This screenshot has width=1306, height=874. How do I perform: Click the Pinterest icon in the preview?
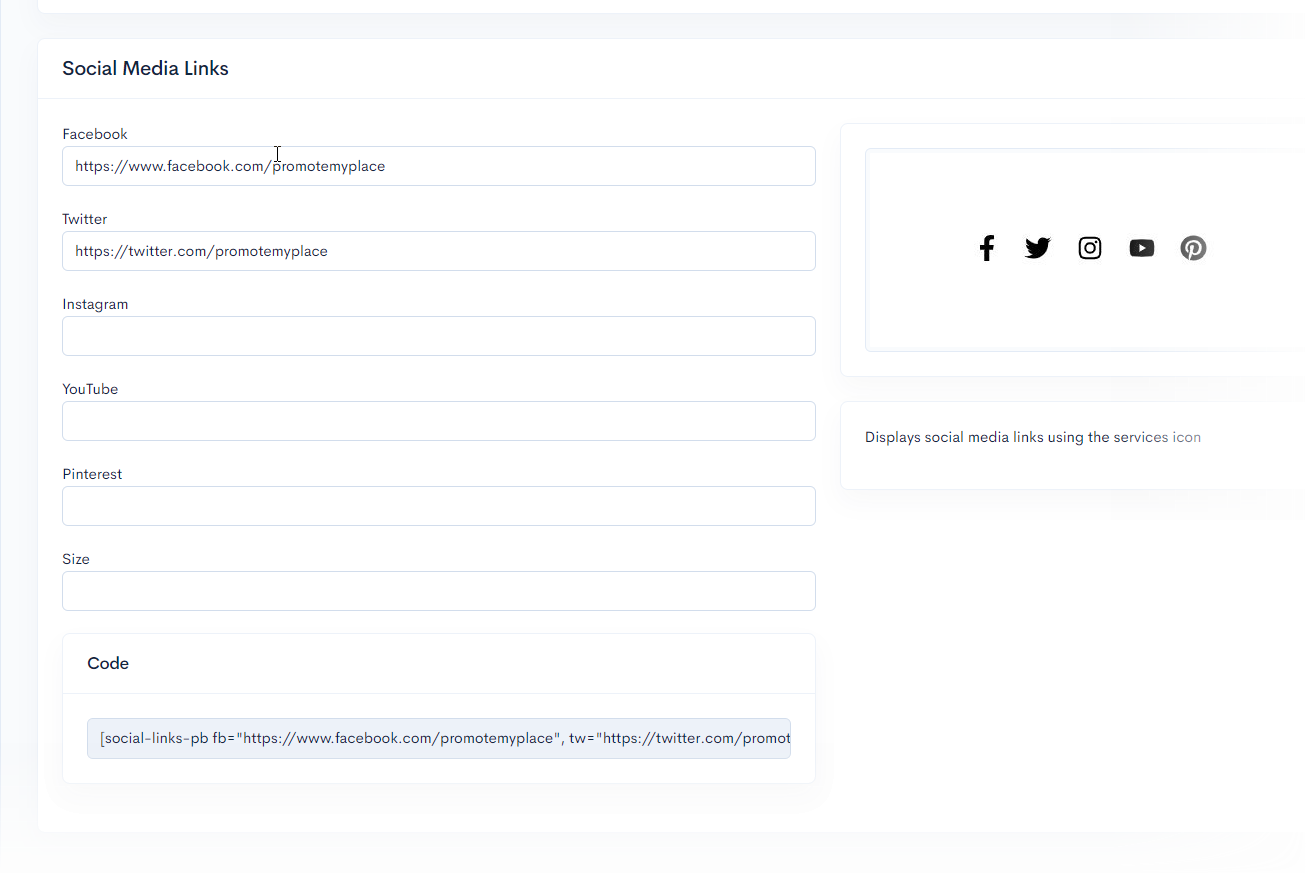click(x=1193, y=248)
